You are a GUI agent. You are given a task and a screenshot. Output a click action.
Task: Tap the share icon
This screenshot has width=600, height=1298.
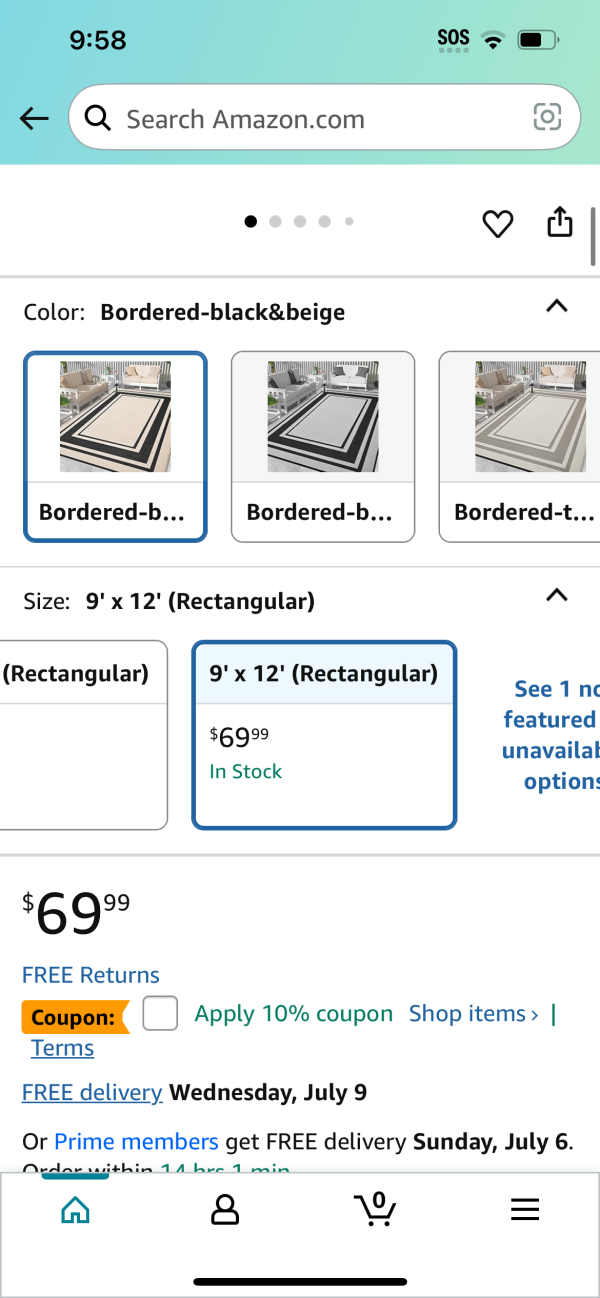(560, 222)
